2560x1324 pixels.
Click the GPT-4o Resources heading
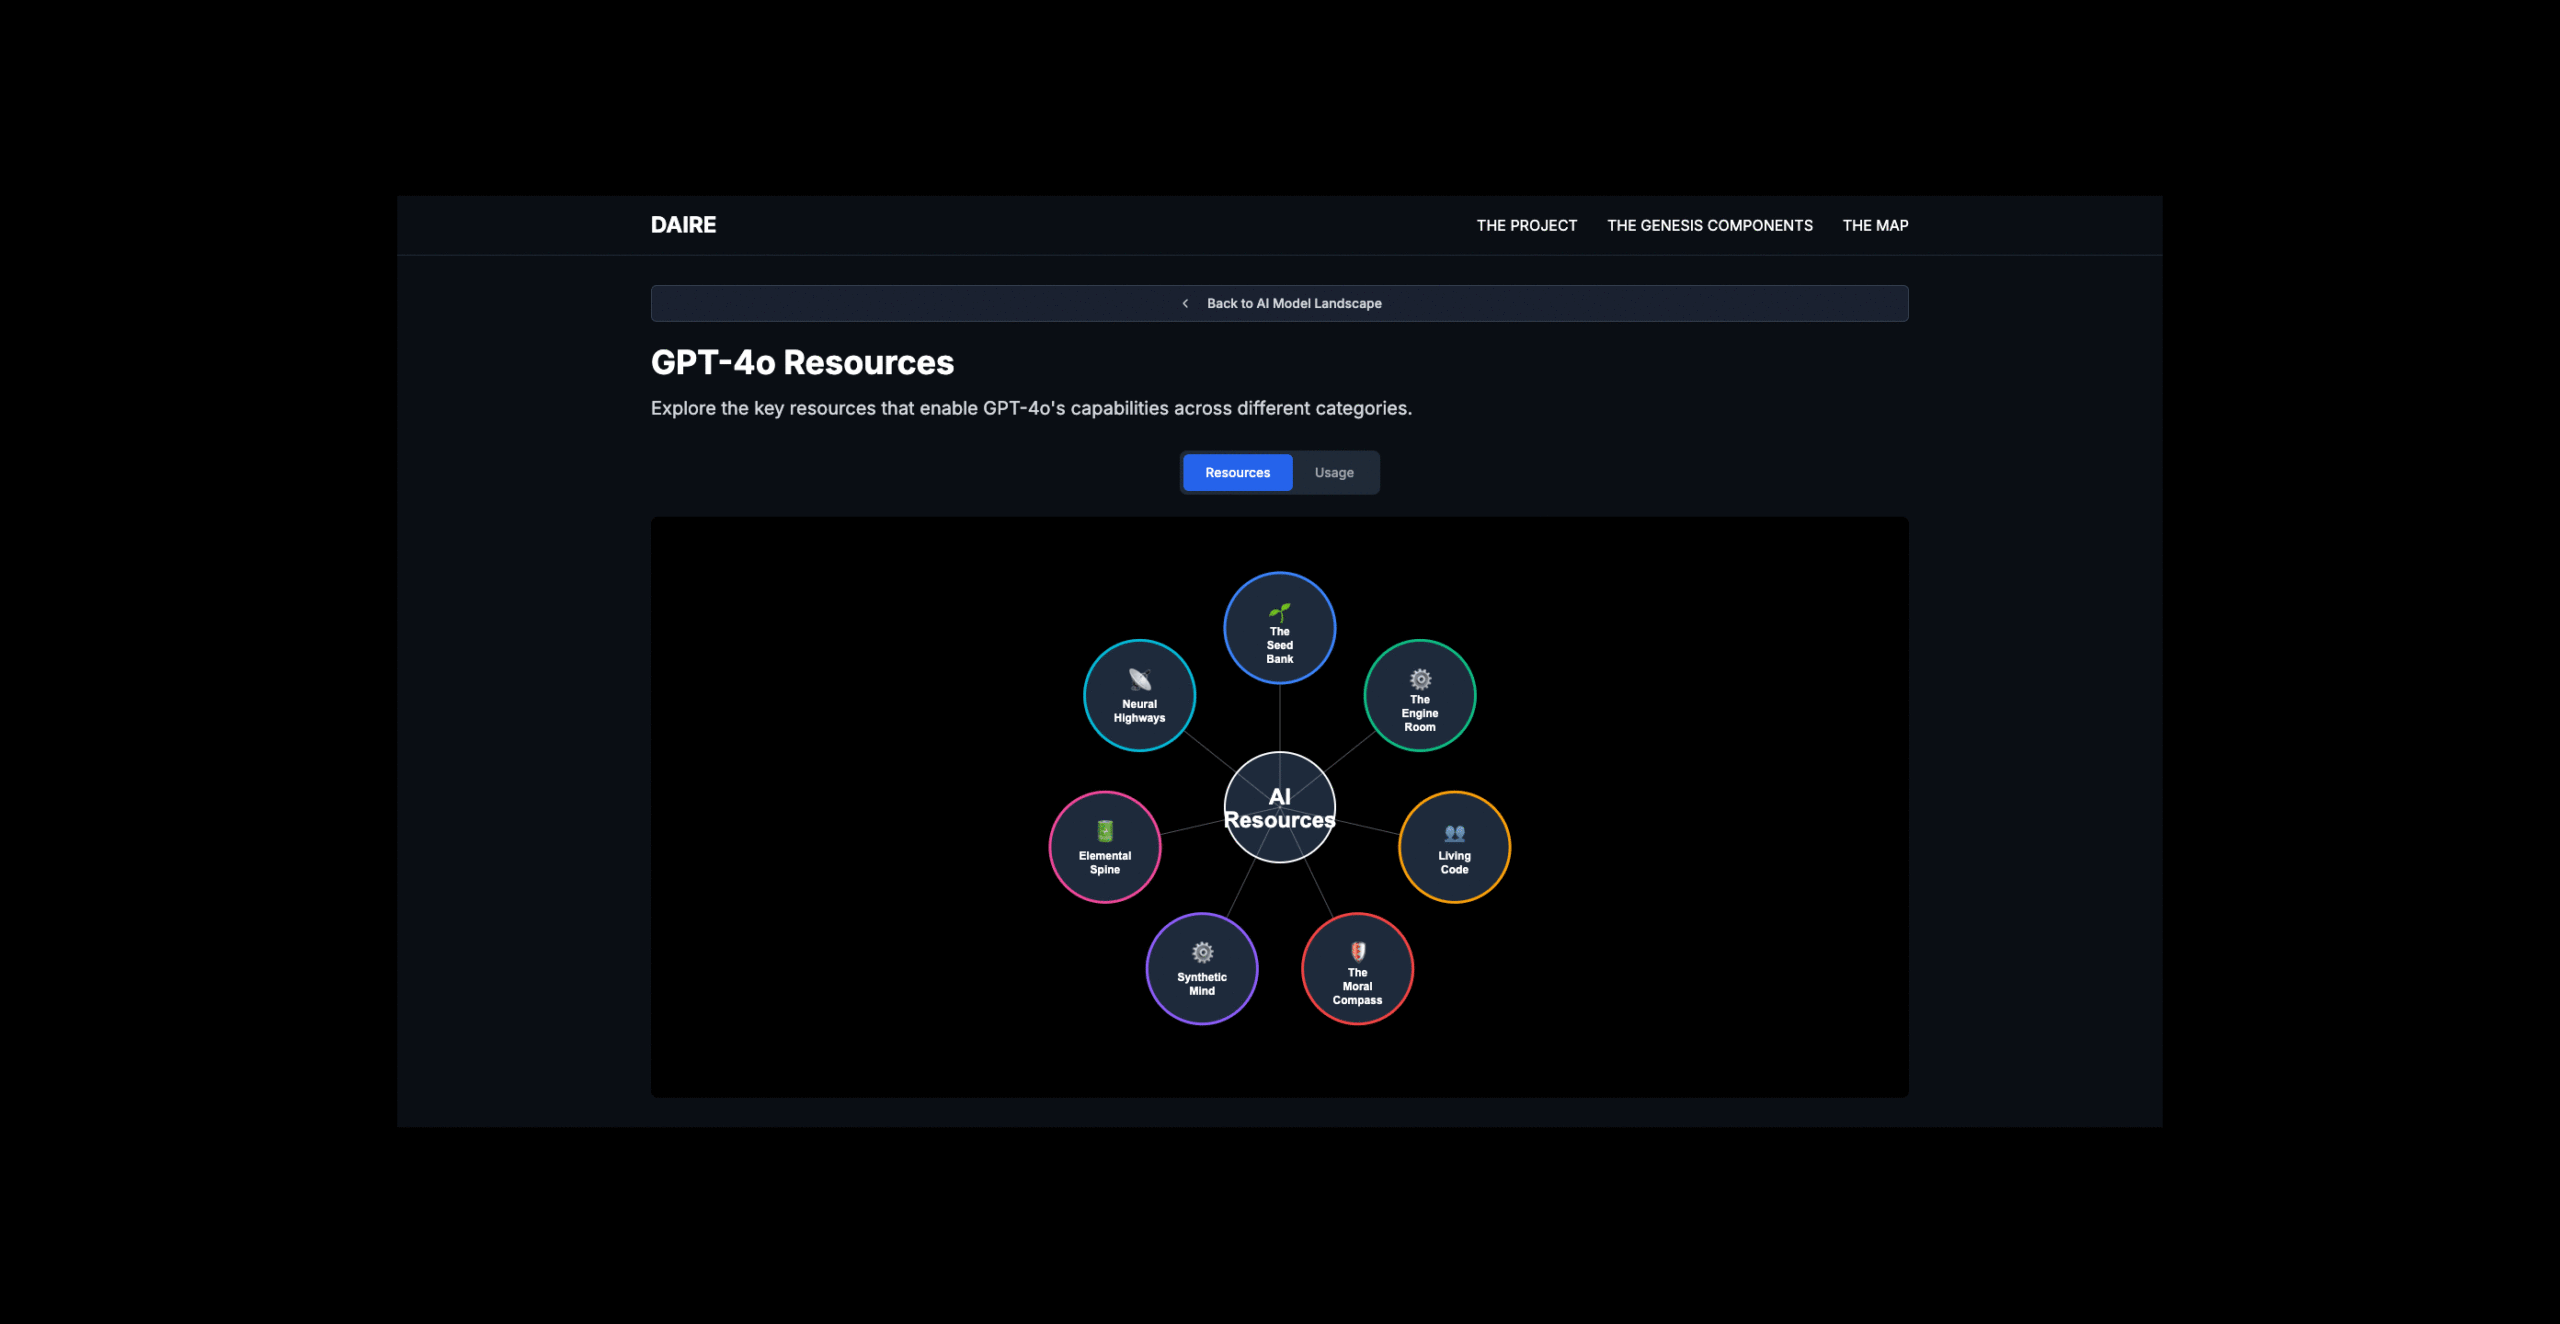point(802,362)
